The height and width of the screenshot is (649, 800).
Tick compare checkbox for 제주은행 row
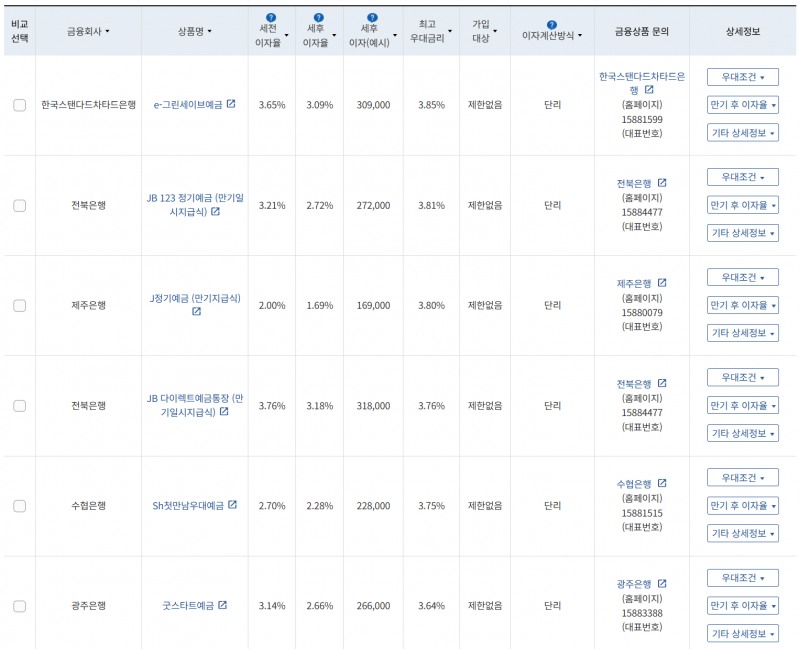[x=19, y=306]
